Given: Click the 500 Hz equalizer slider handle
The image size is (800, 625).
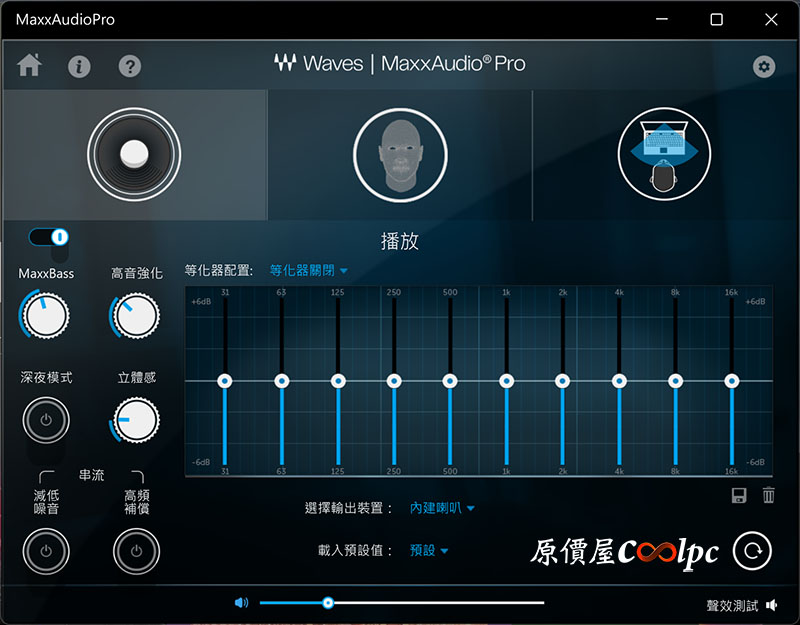Looking at the screenshot, I should [x=450, y=381].
